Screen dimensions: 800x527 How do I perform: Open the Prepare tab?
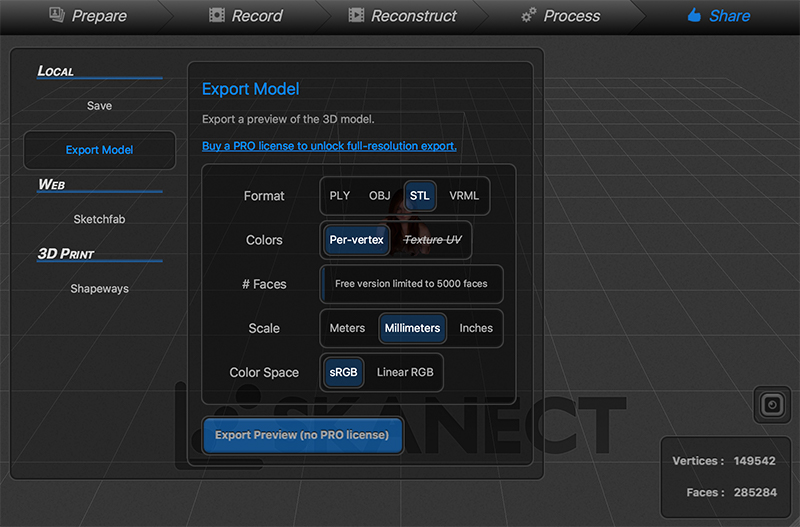pyautogui.click(x=88, y=16)
